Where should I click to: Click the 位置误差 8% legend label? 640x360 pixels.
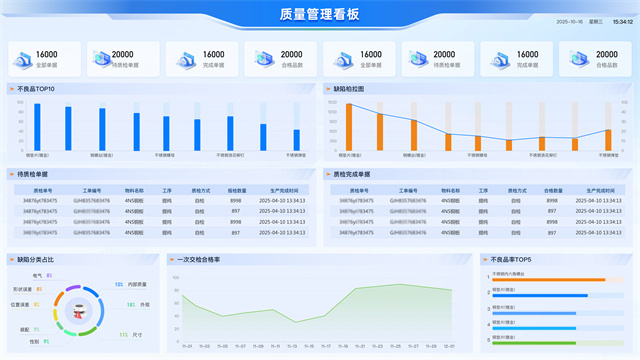(x=25, y=304)
